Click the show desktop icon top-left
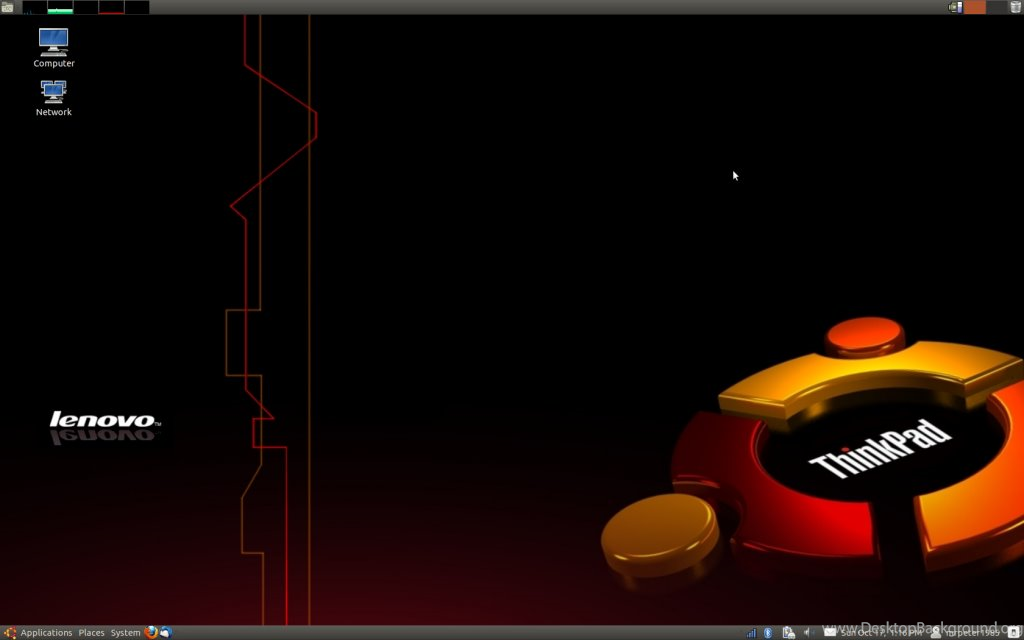The image size is (1024, 640). (7, 7)
